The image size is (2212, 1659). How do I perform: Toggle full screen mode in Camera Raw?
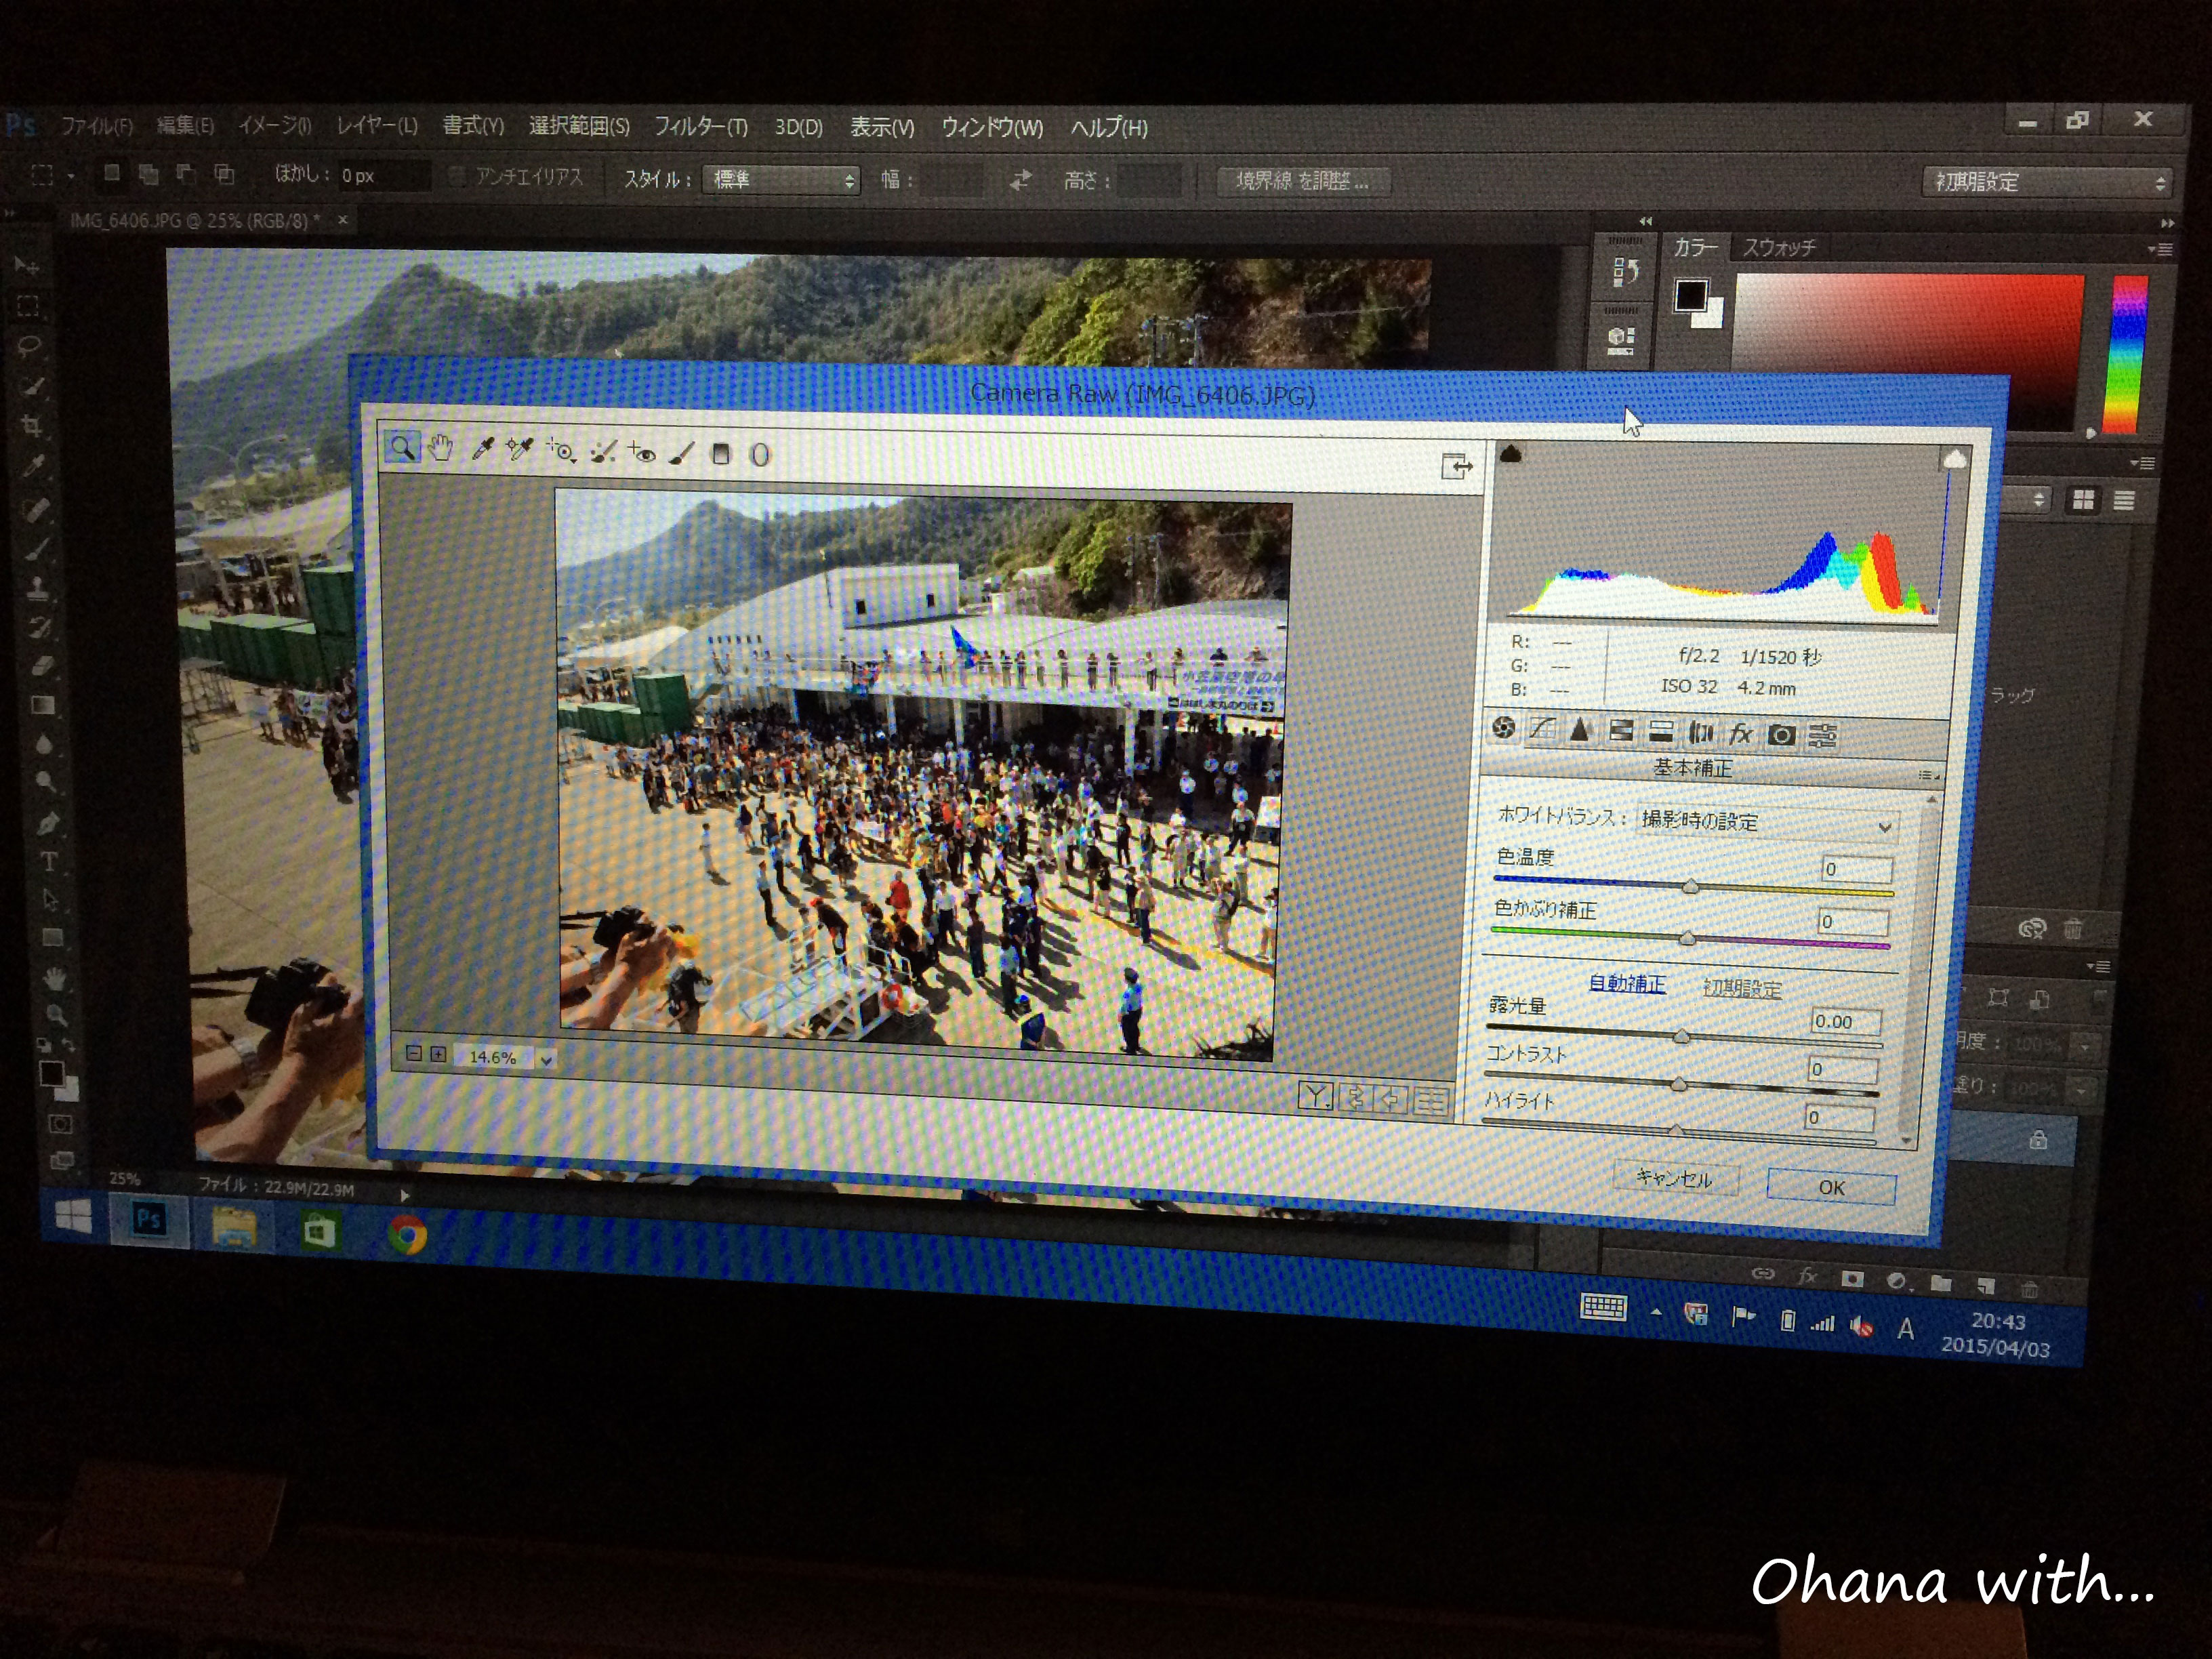[x=1457, y=466]
